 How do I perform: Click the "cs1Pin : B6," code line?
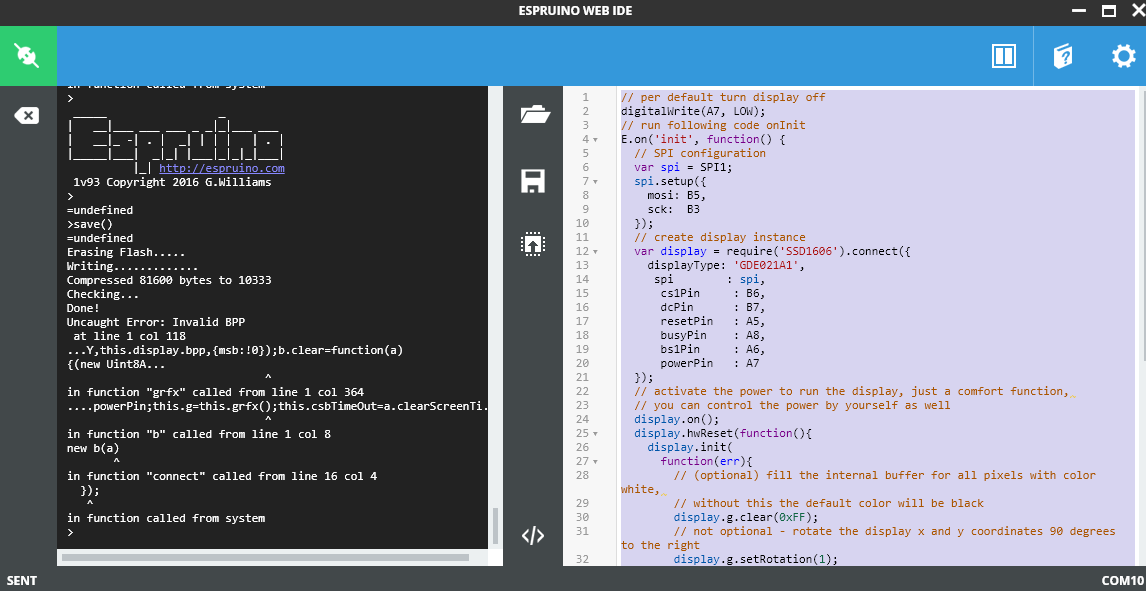pos(712,293)
